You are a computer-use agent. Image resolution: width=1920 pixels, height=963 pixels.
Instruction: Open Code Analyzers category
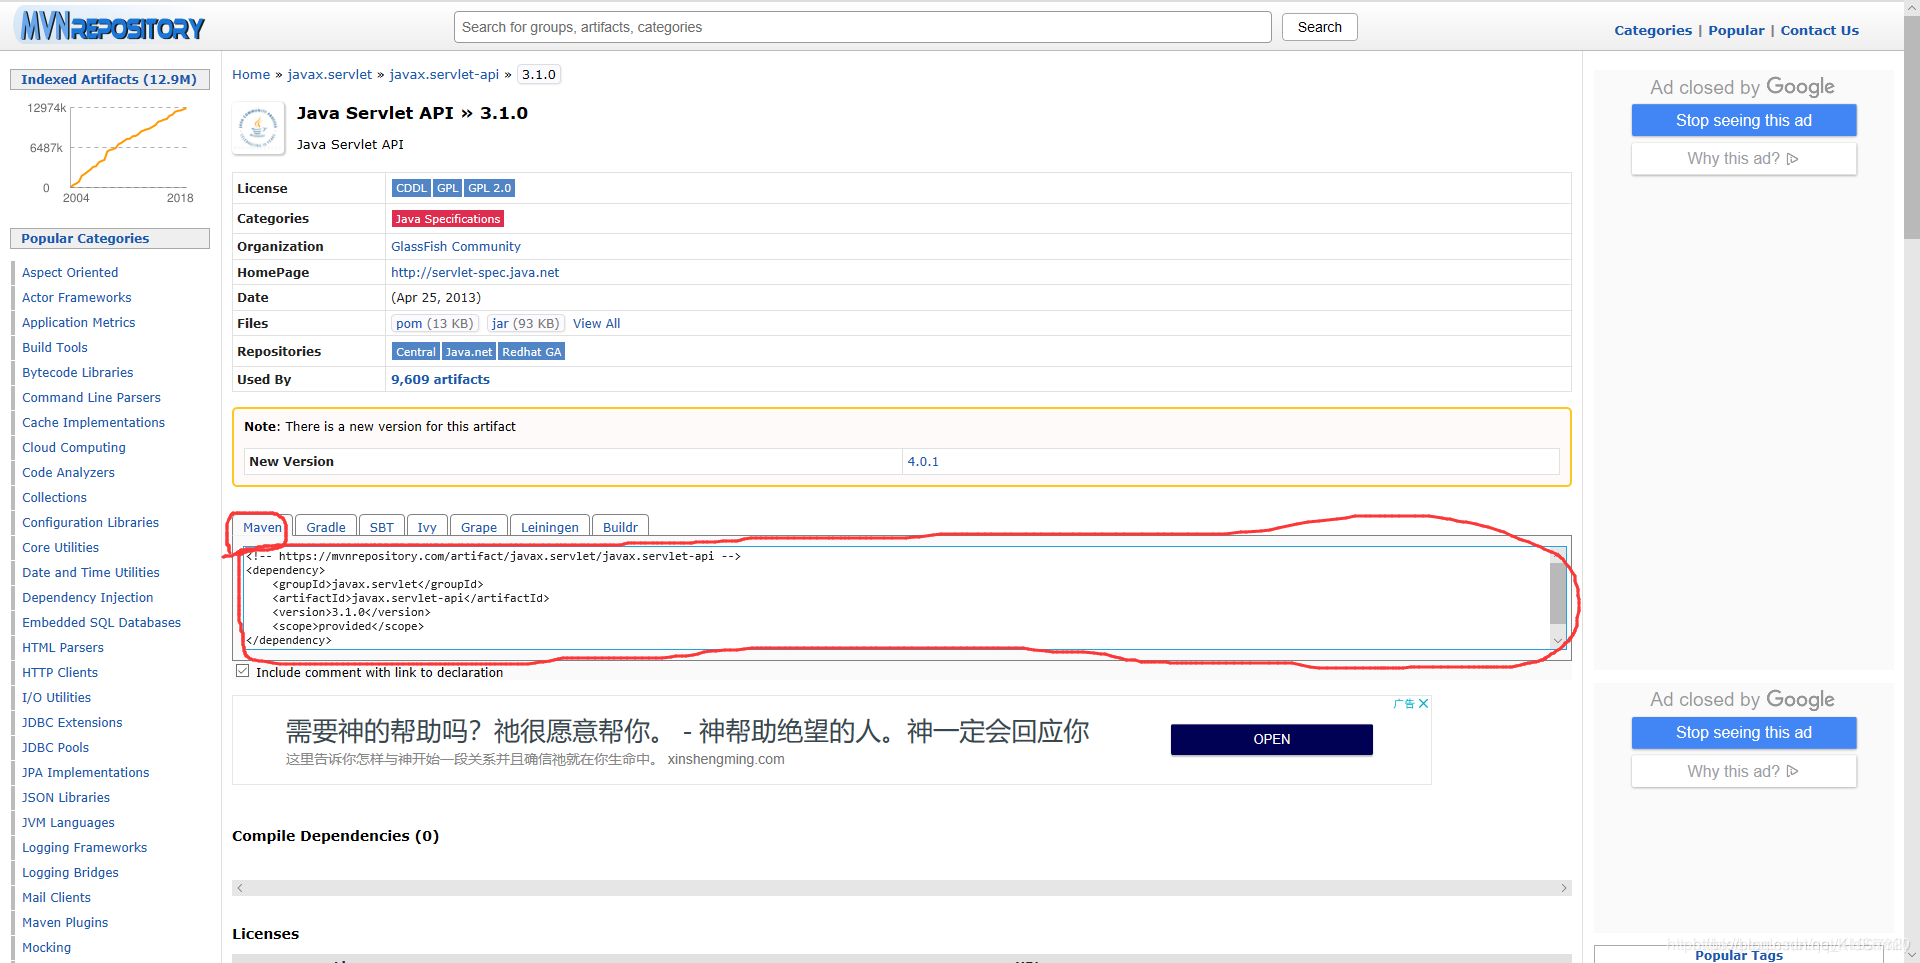tap(69, 472)
